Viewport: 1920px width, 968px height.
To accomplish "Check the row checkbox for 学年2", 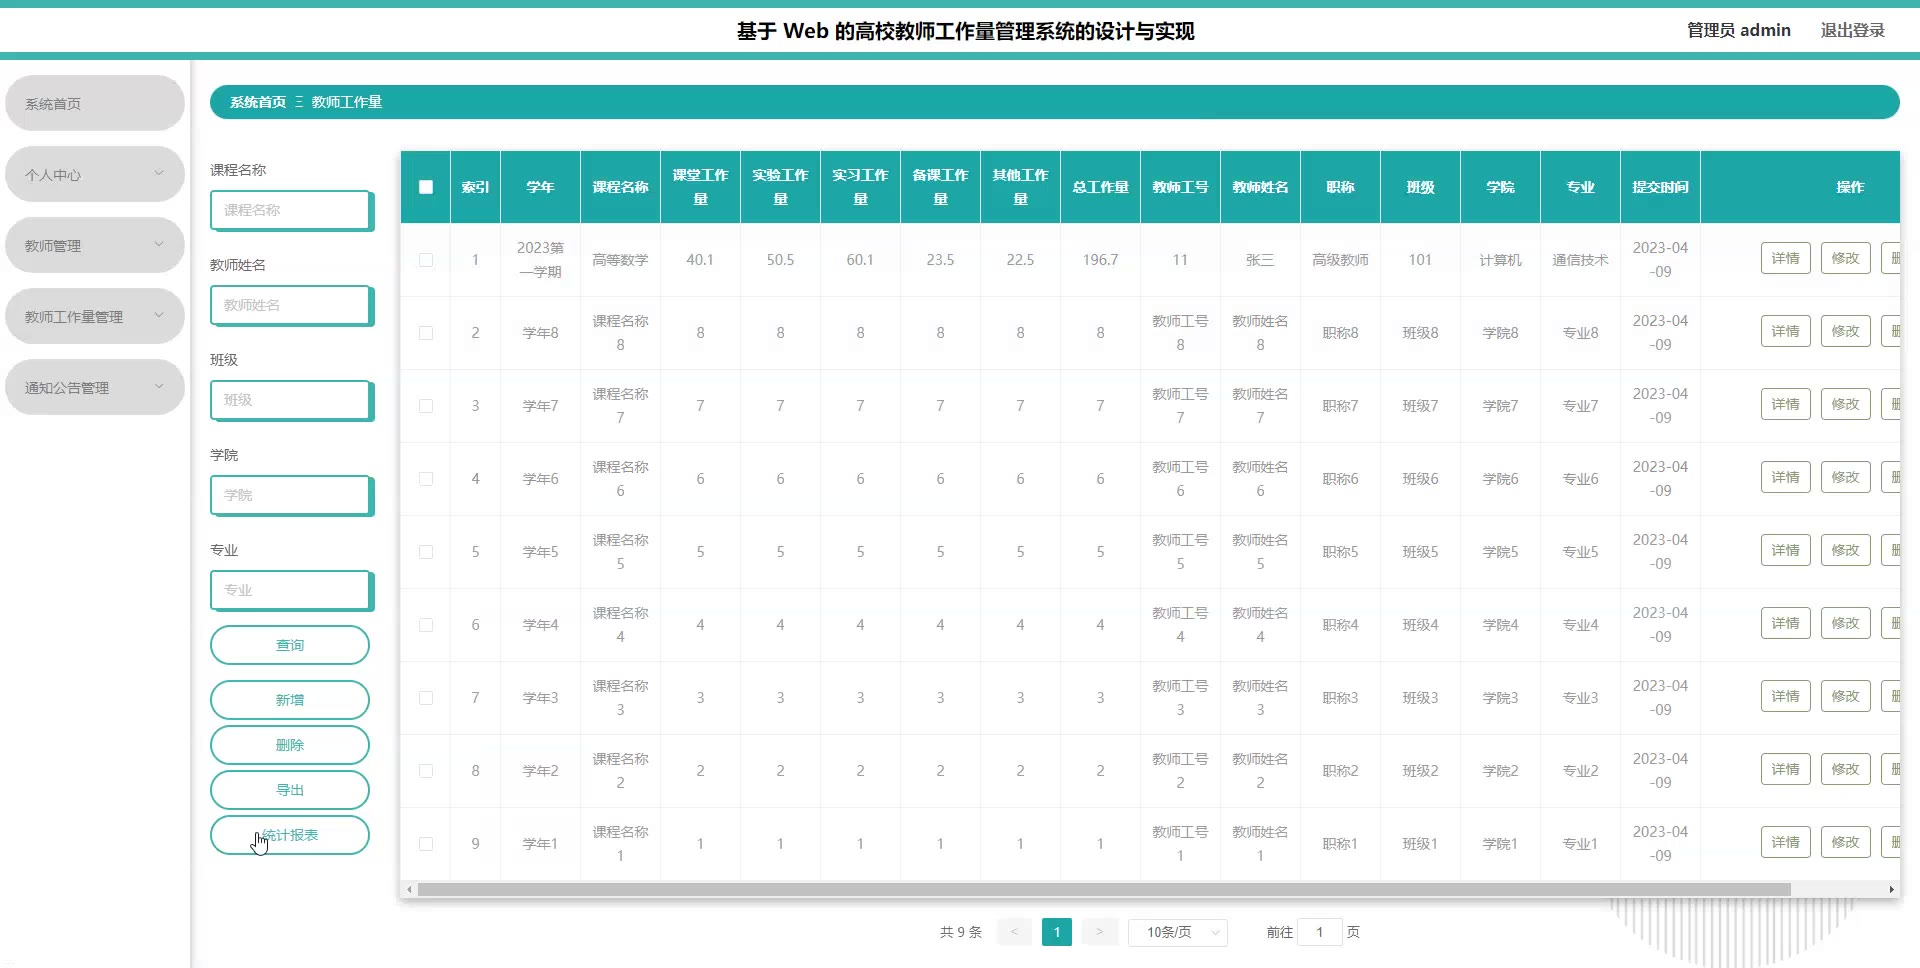I will tap(426, 771).
